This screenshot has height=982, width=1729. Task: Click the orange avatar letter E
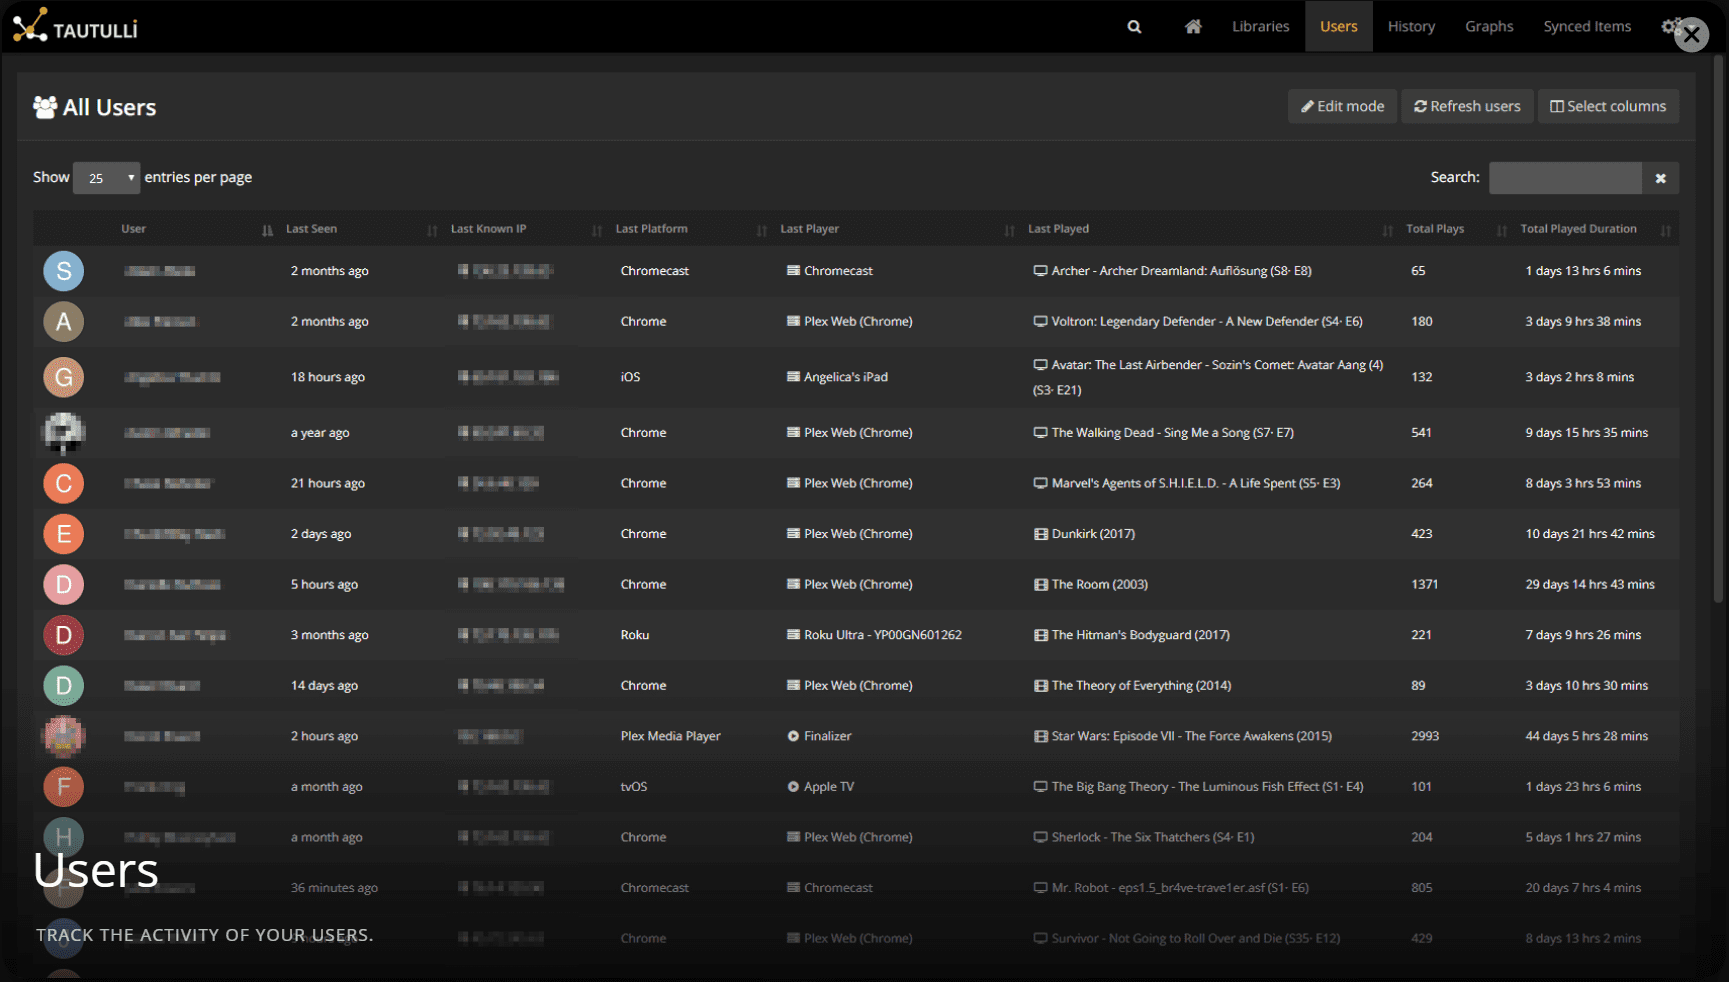point(64,534)
